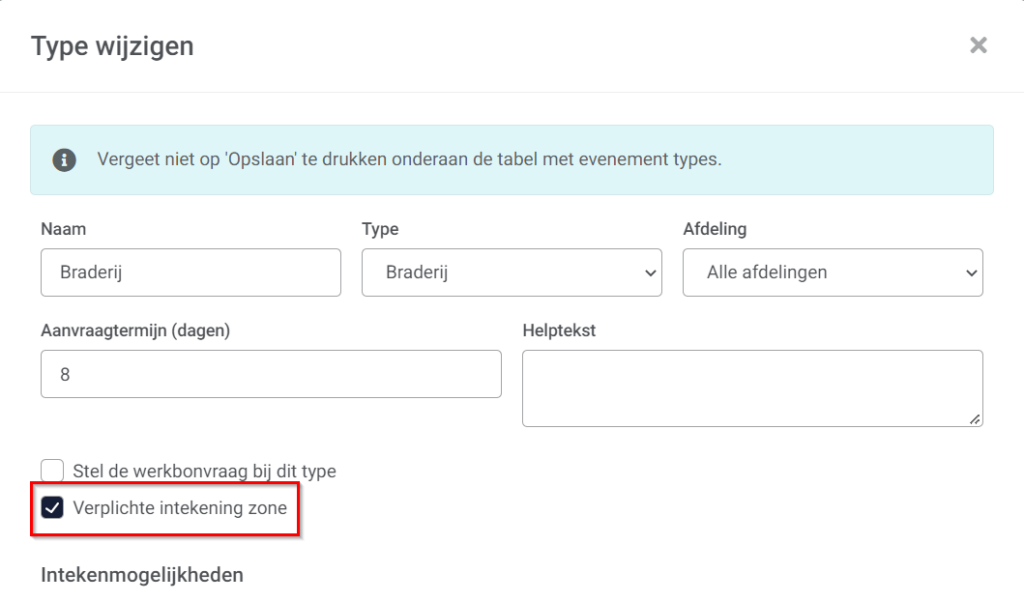Focus the Naam field containing Braderij
This screenshot has width=1024, height=602.
[191, 272]
